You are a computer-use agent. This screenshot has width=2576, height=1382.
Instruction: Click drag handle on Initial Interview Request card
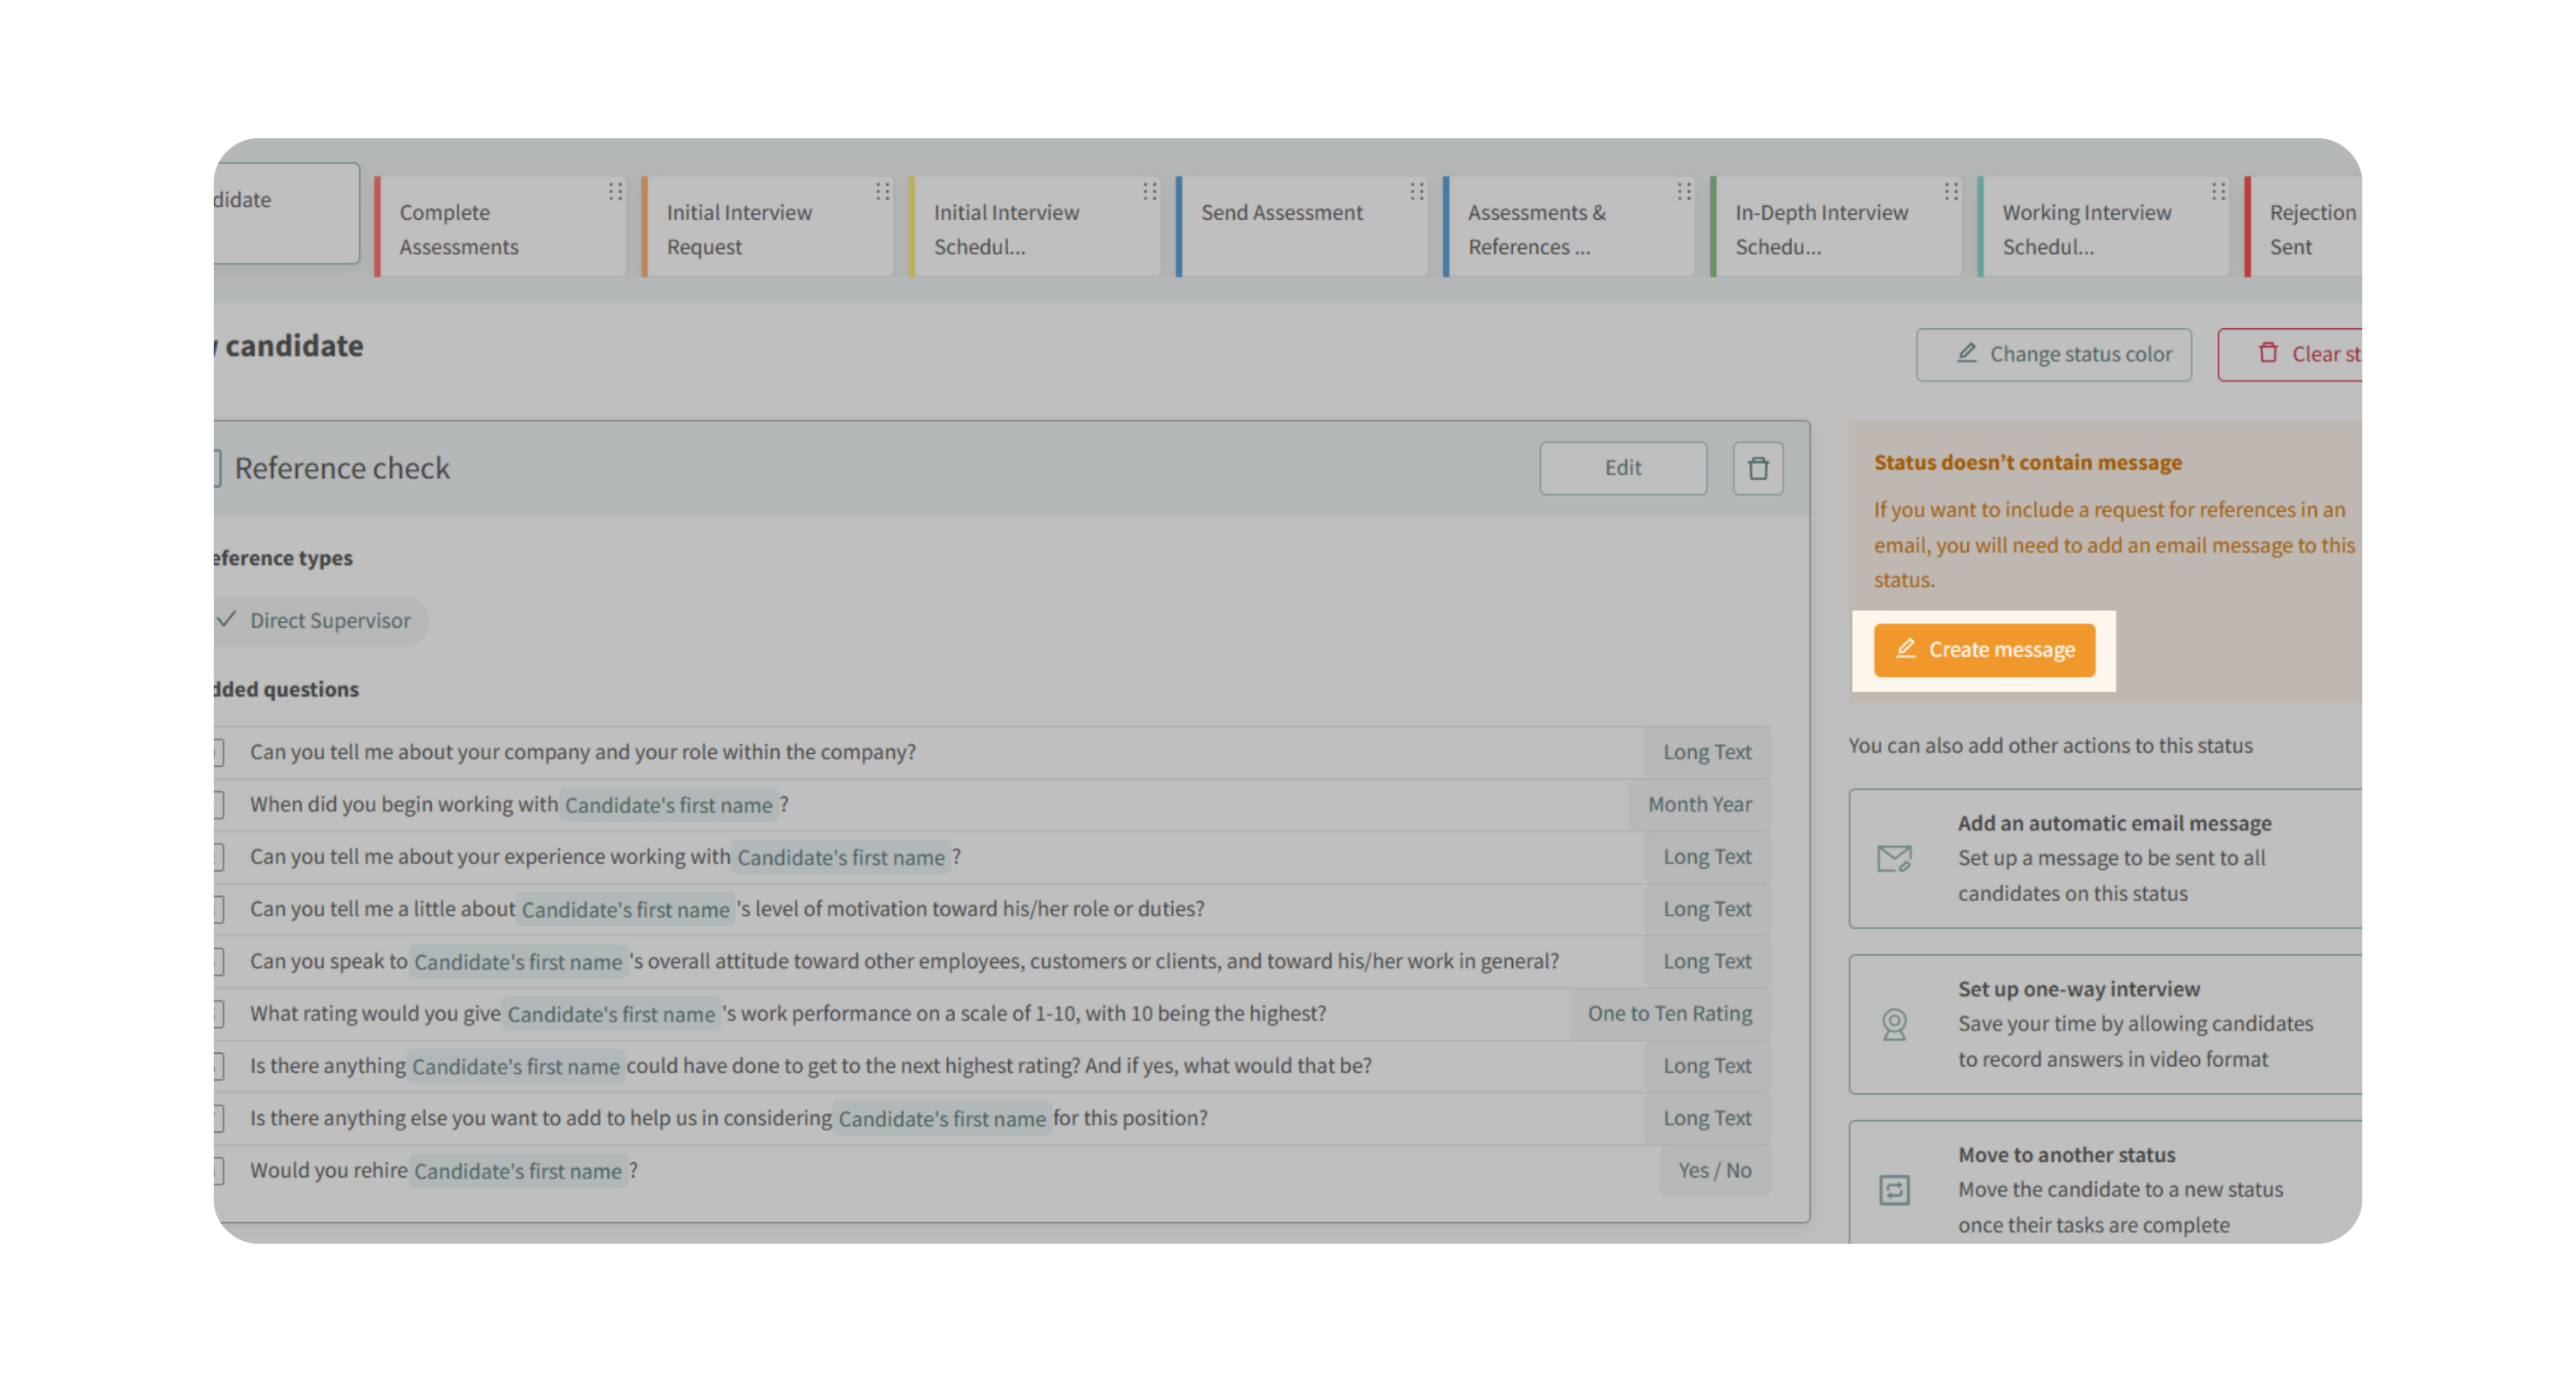coord(882,191)
